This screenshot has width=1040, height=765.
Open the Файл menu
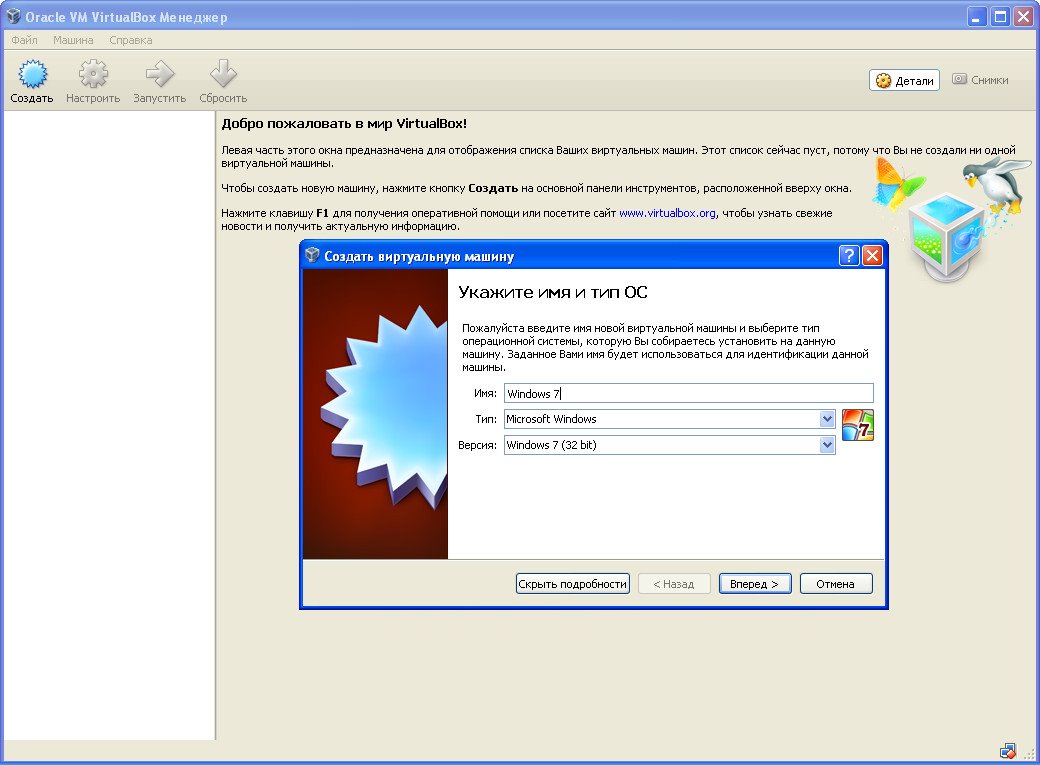pos(25,40)
